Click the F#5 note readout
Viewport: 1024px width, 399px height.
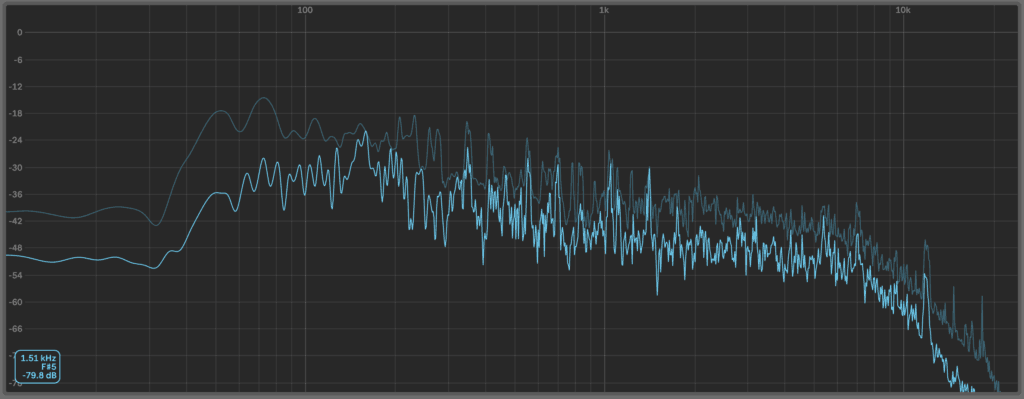[x=48, y=367]
